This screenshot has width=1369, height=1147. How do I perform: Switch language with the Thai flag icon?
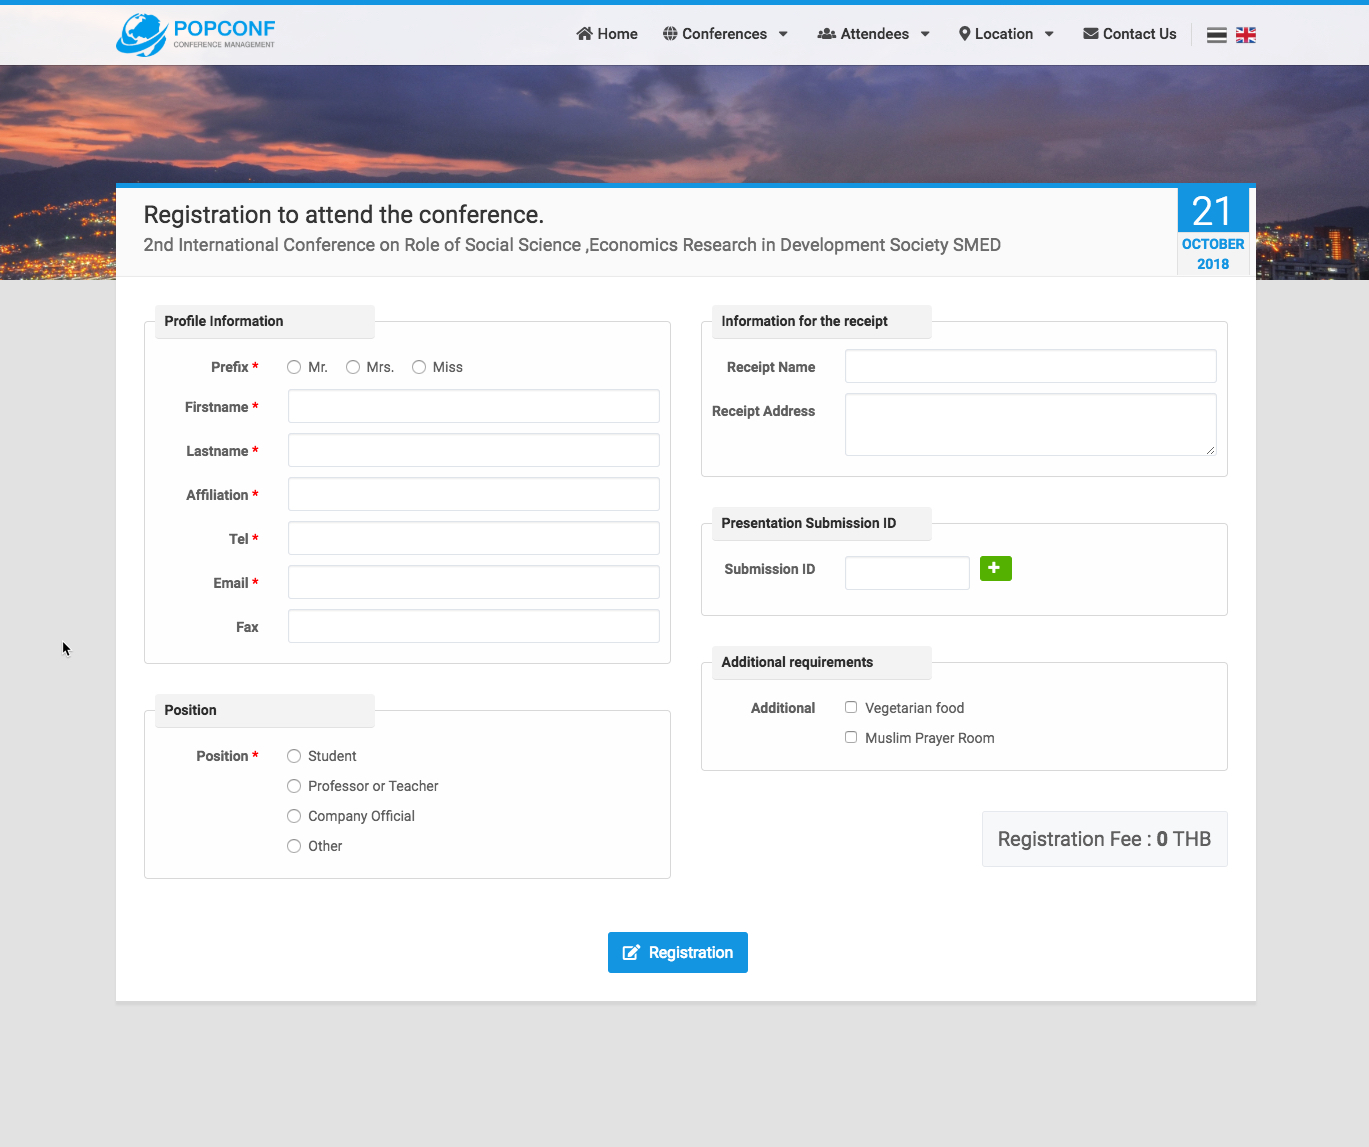coord(1216,35)
